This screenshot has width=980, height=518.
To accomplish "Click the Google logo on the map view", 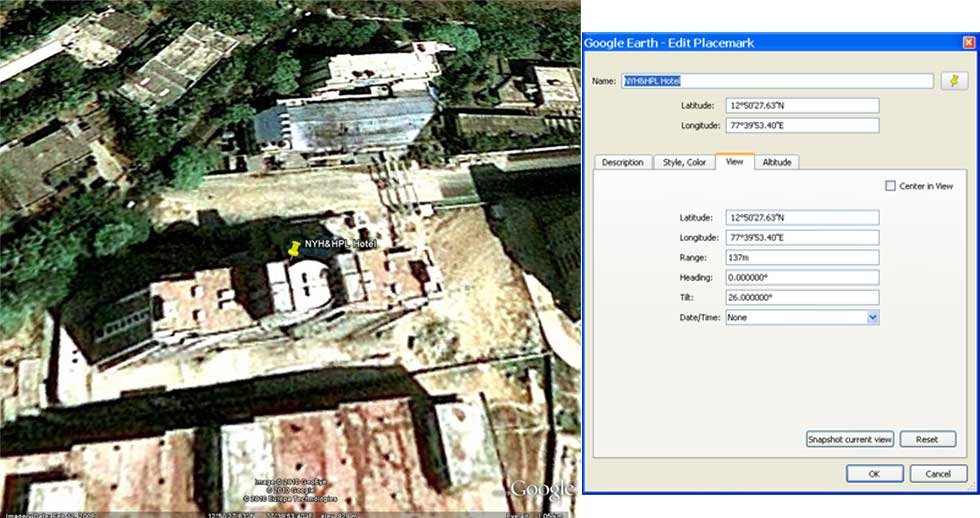I will tap(541, 489).
